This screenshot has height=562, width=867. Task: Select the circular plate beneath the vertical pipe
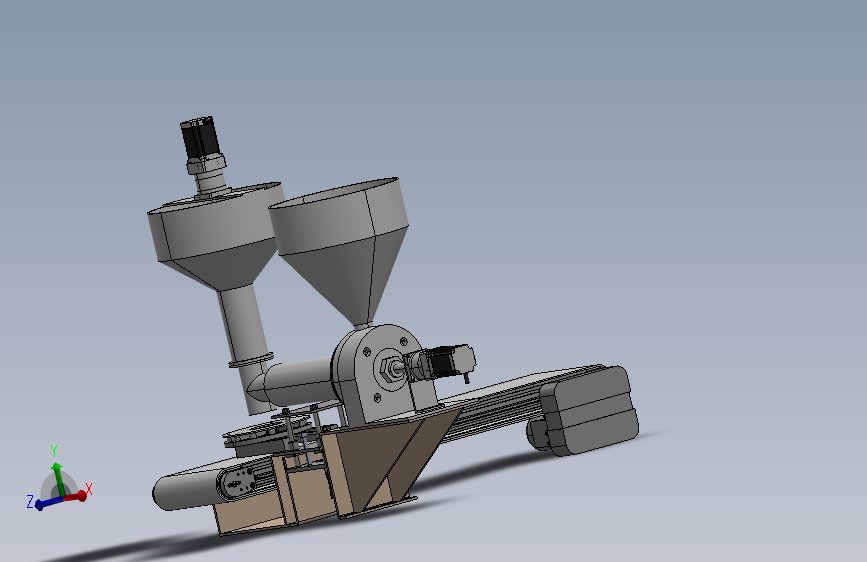(x=265, y=431)
